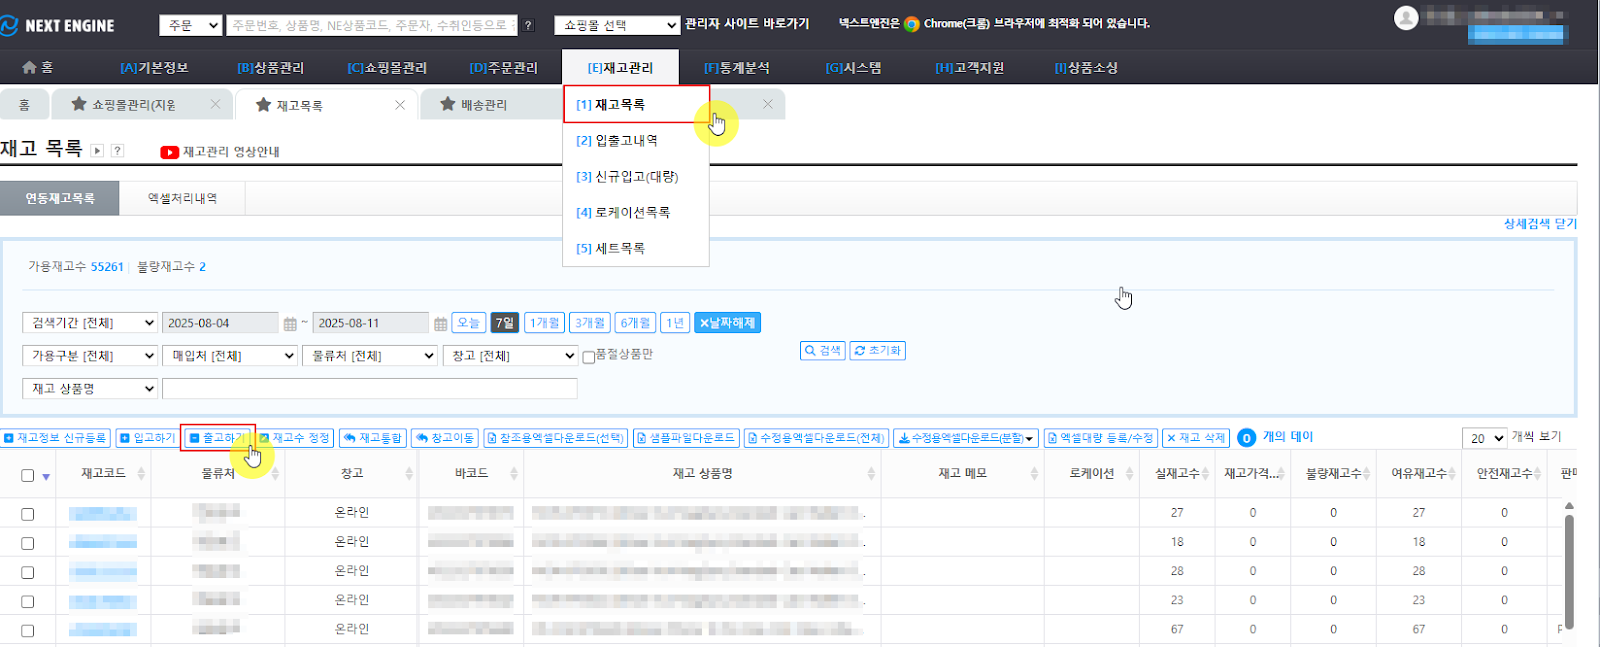Toggle the select-all checkbox in table header

pyautogui.click(x=28, y=475)
